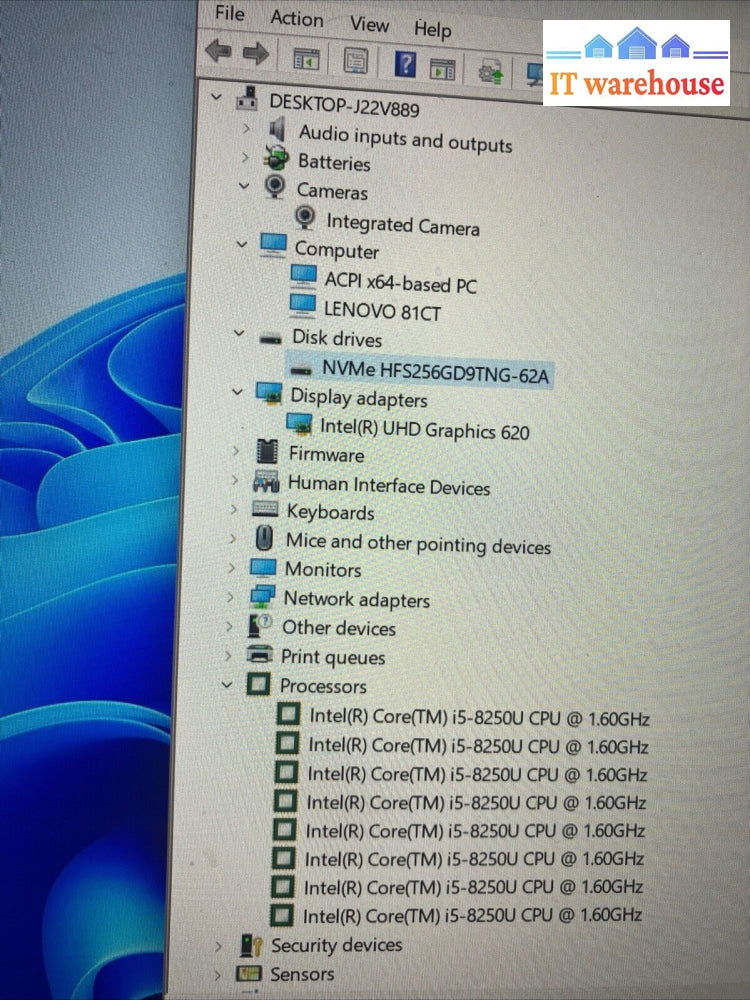Open the Action menu
This screenshot has width=750, height=1000.
(297, 18)
